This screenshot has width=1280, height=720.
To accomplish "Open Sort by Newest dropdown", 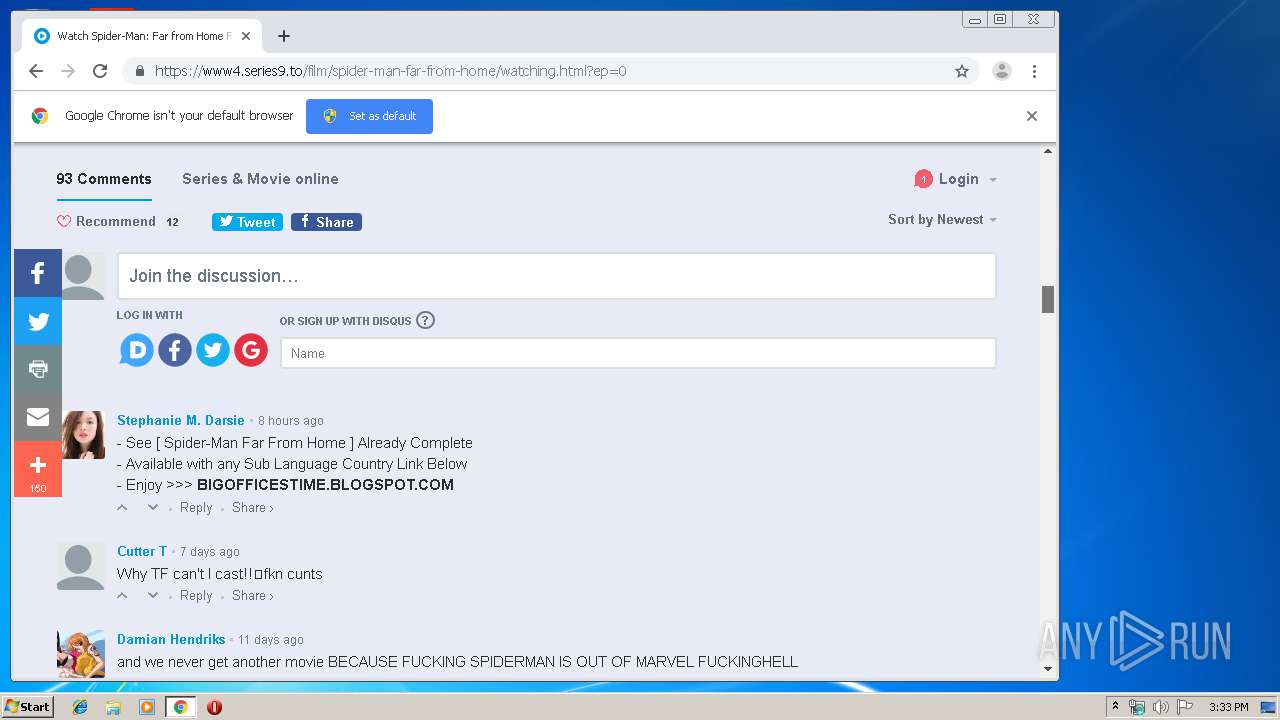I will [x=942, y=220].
